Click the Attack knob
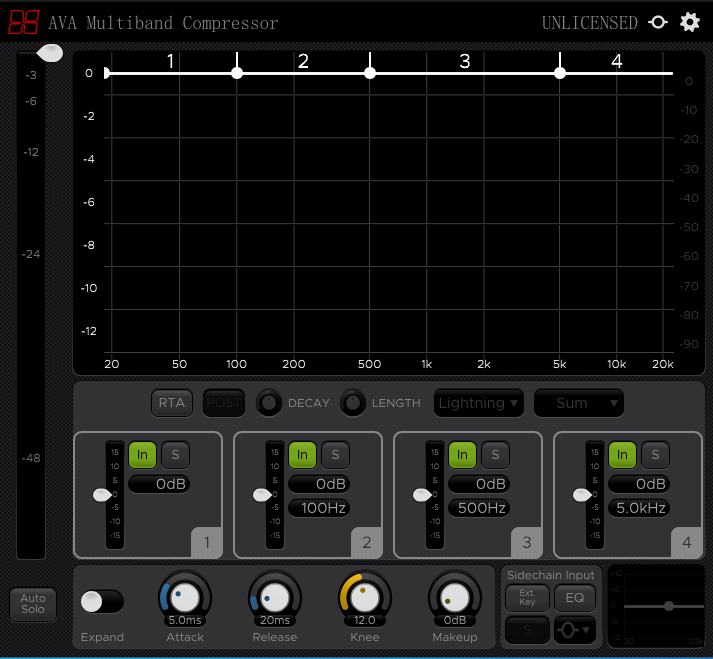The height and width of the screenshot is (659, 713). click(185, 598)
